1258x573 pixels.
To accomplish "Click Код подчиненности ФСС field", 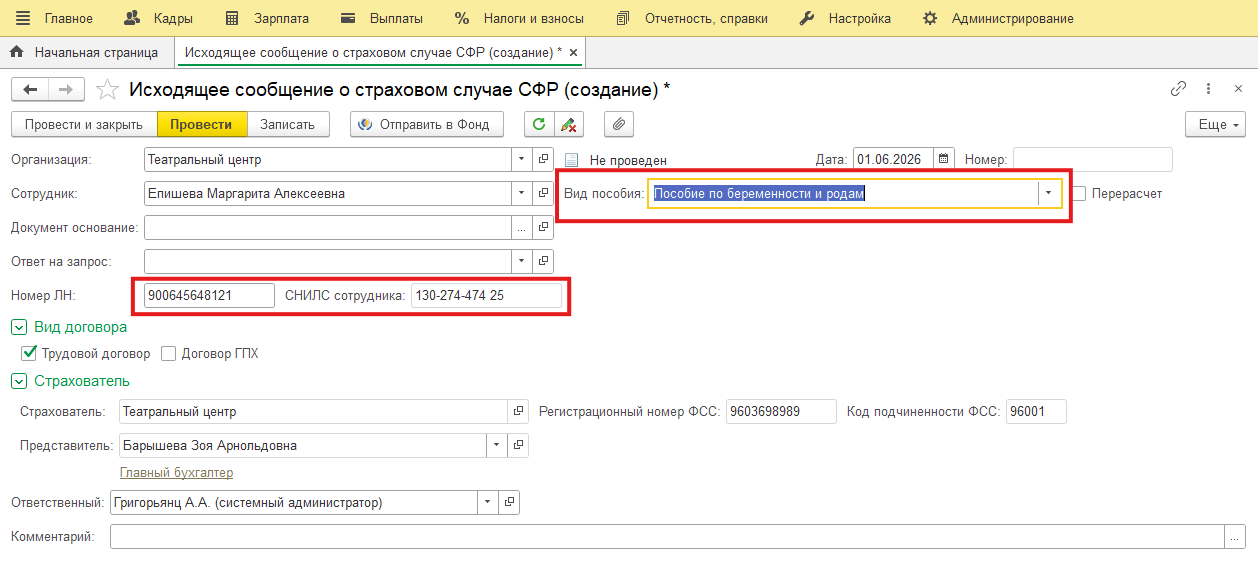I will (1036, 411).
